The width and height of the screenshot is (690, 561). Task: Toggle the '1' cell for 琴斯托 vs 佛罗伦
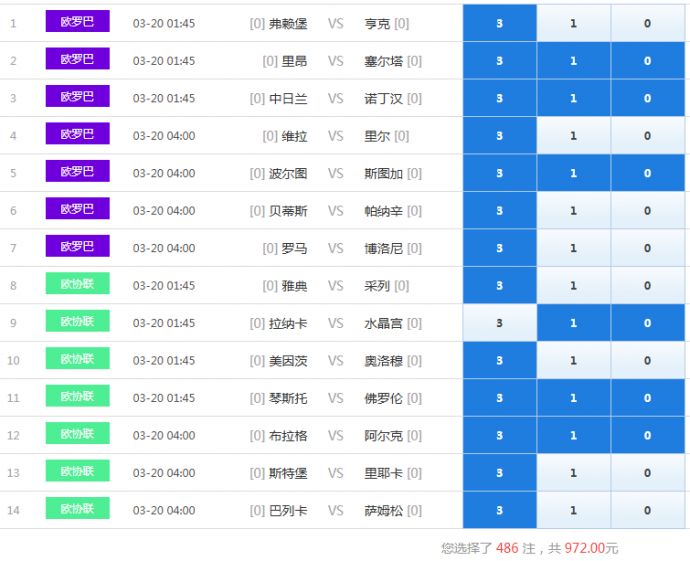tap(573, 398)
